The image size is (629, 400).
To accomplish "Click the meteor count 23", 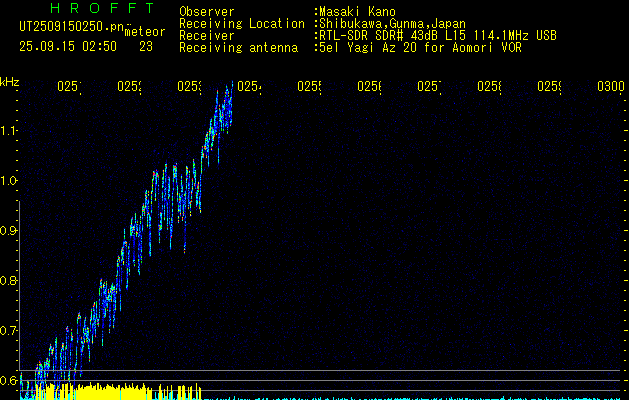I will pyautogui.click(x=146, y=47).
